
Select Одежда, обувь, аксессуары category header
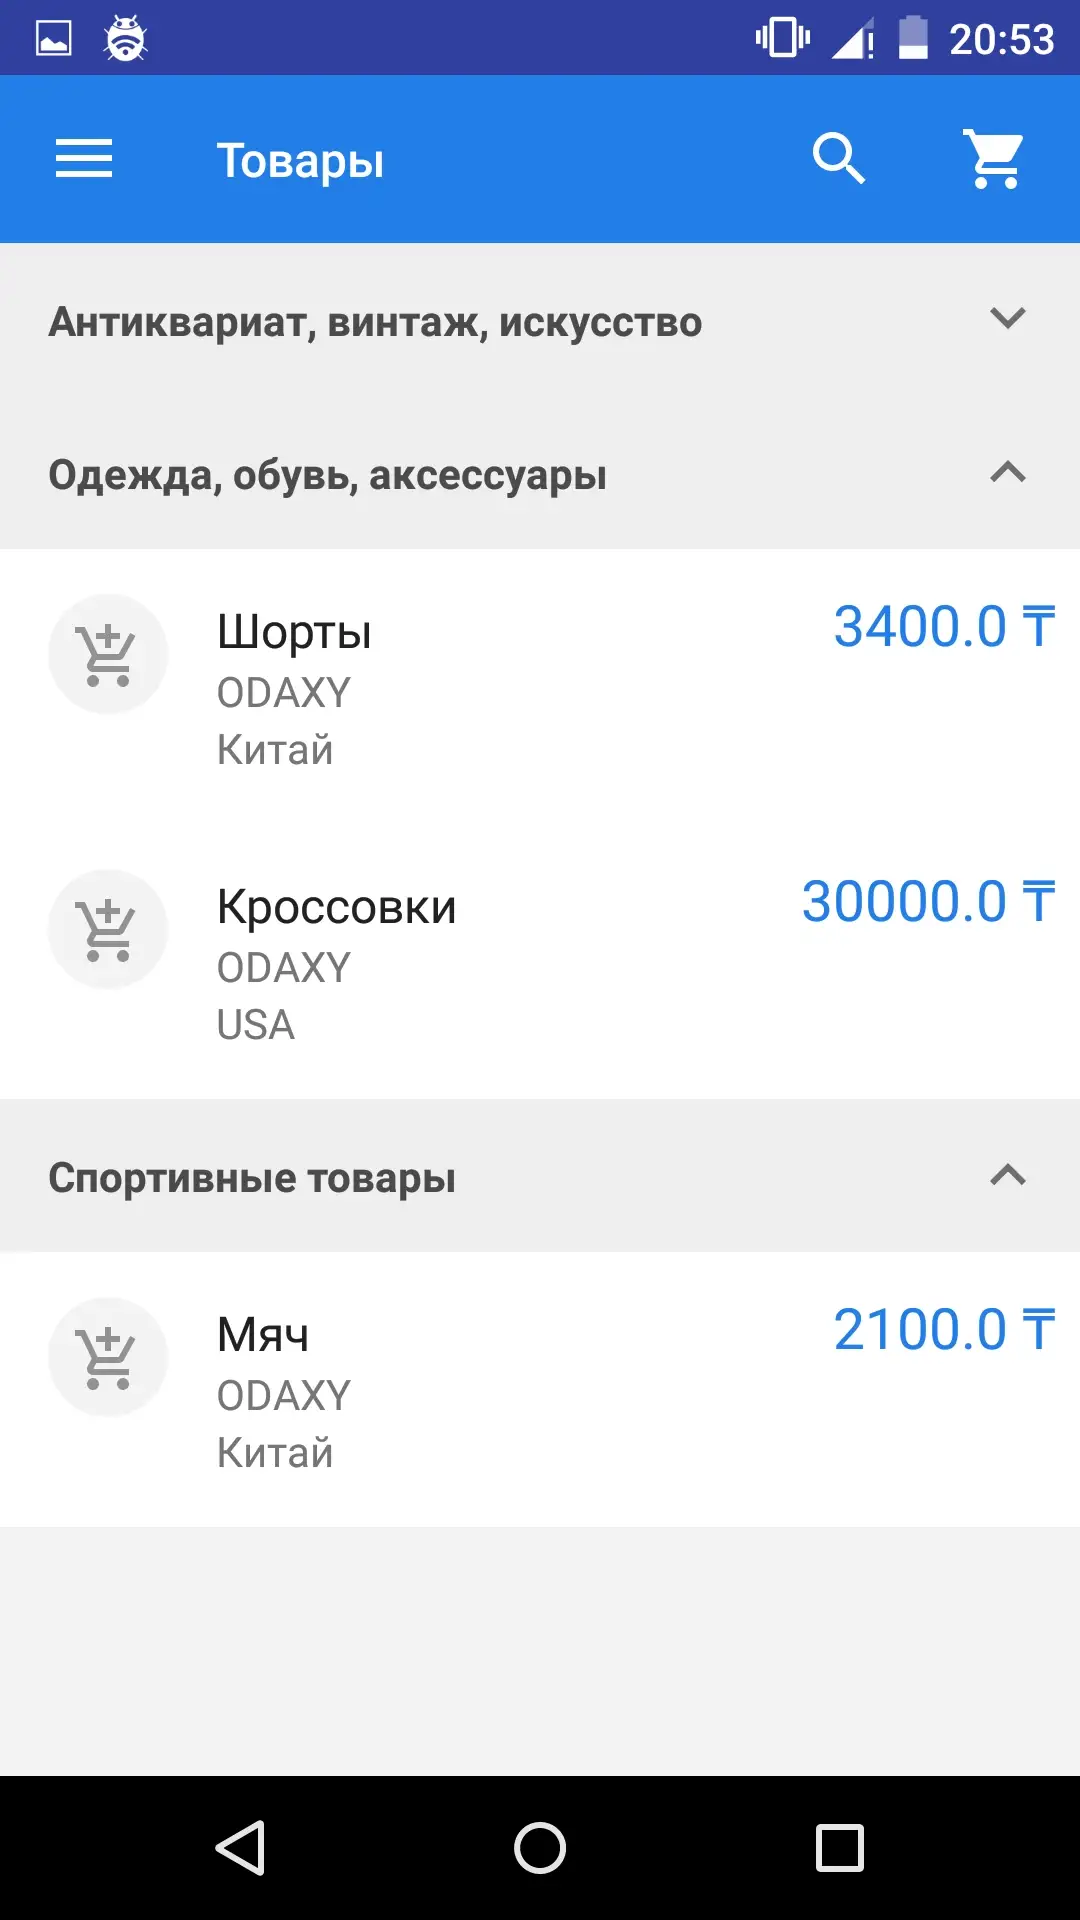tap(327, 475)
